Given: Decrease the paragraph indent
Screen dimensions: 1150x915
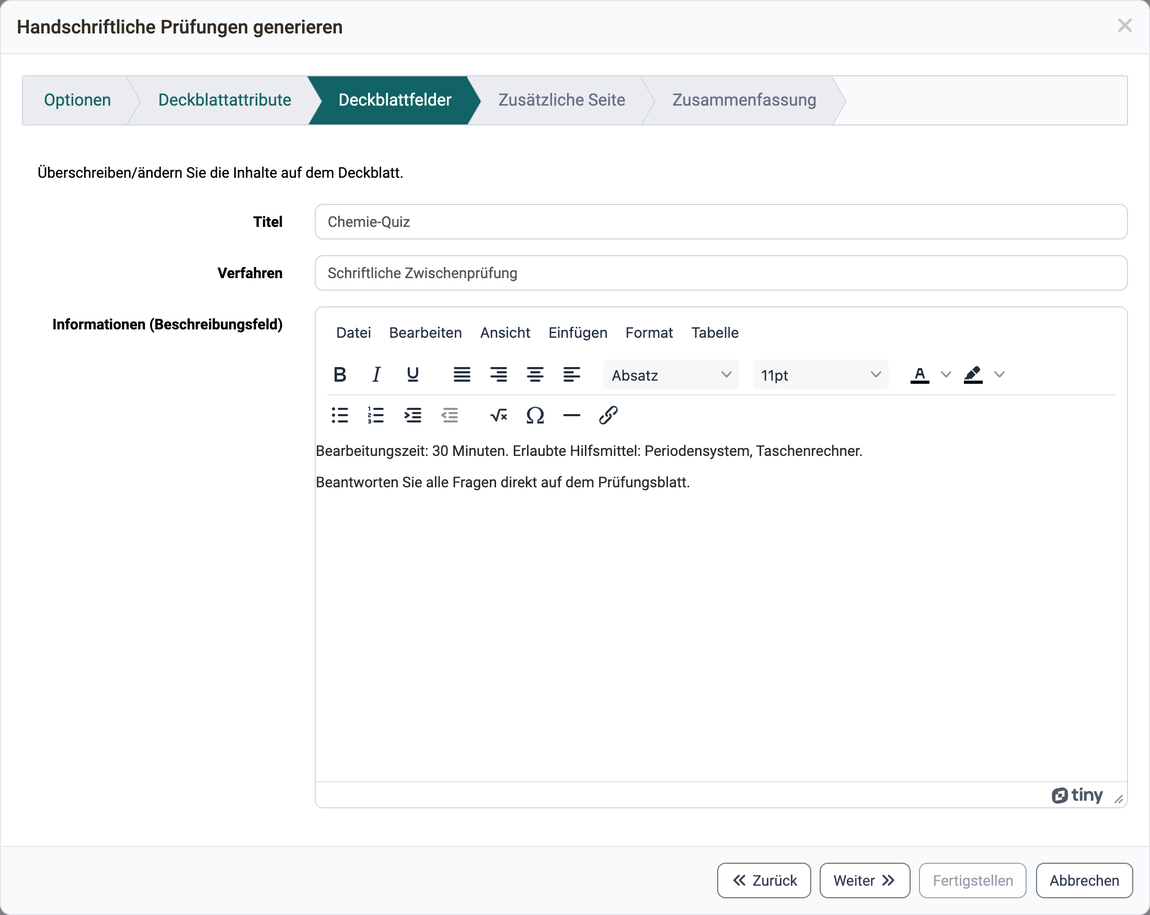Looking at the screenshot, I should coord(450,416).
